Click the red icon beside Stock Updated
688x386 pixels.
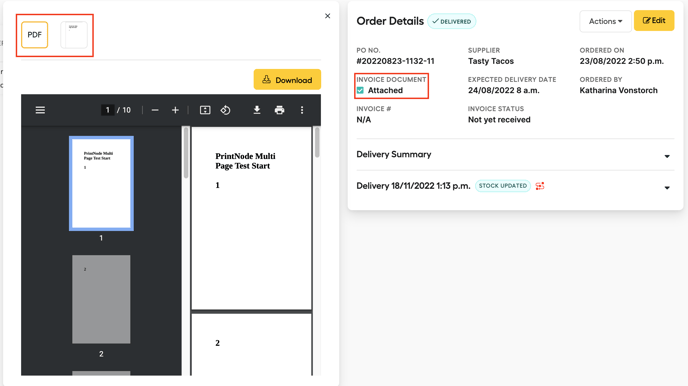[x=540, y=186]
